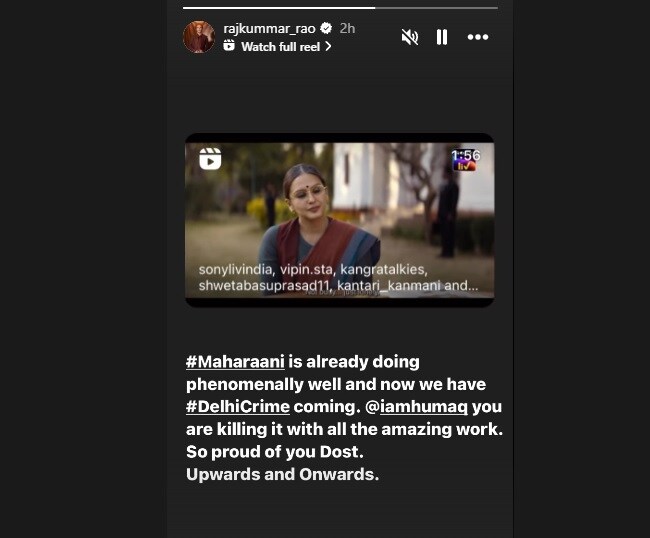Image resolution: width=650 pixels, height=538 pixels.
Task: Unmute the story audio
Action: [410, 37]
